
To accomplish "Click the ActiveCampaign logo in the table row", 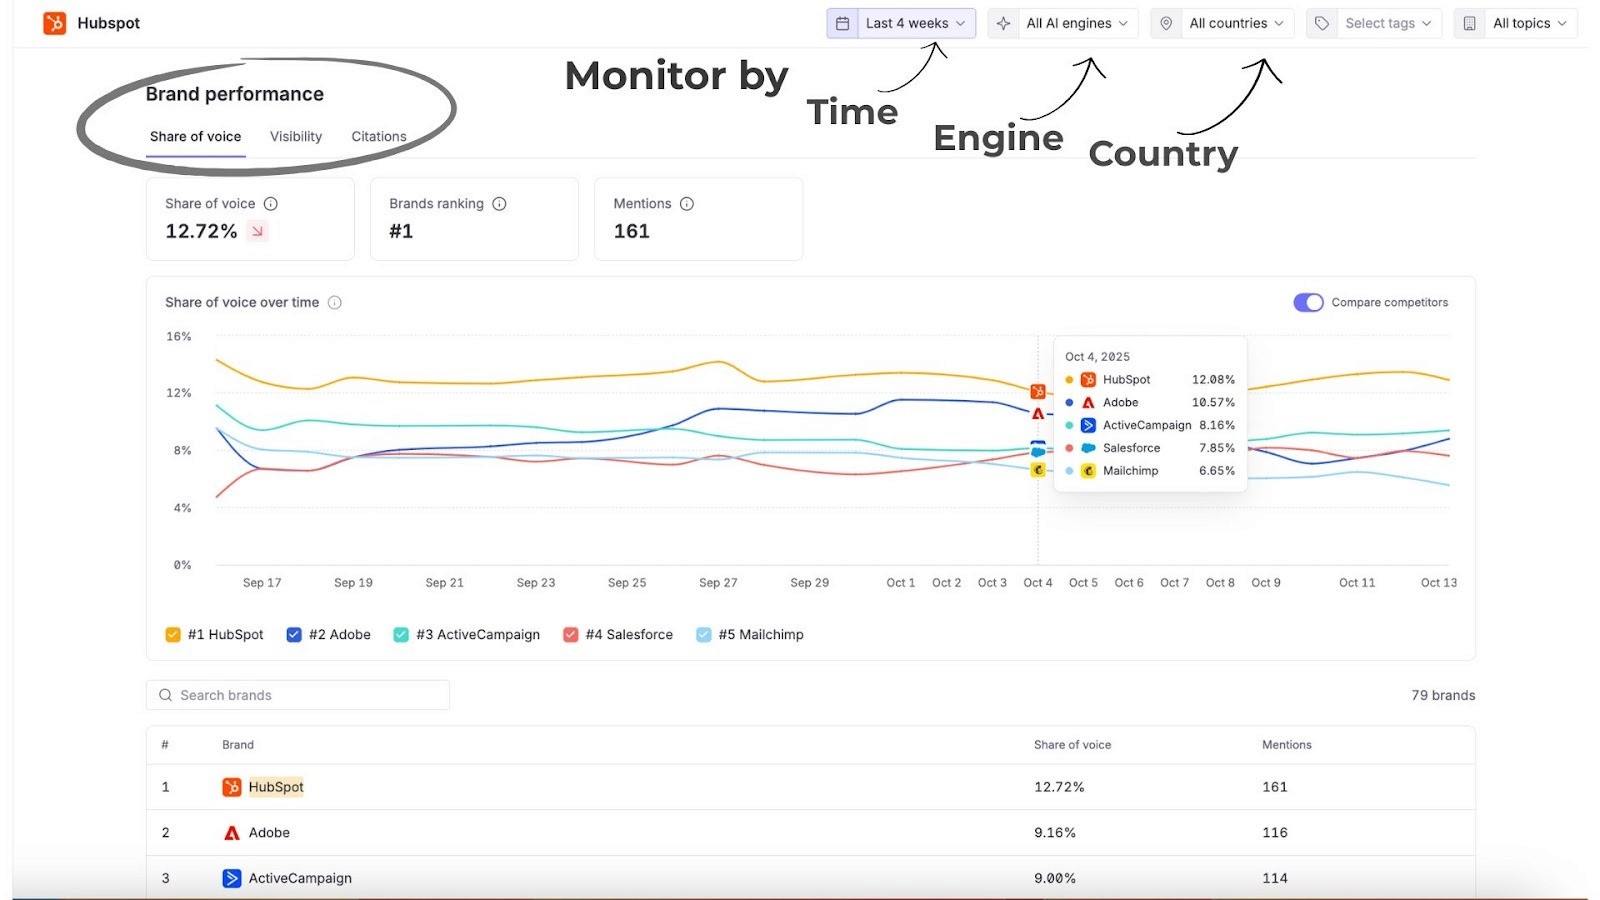I will pos(231,878).
